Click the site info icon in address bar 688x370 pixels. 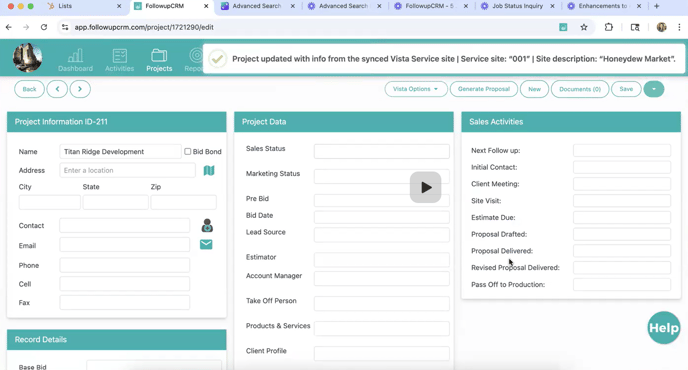click(x=65, y=27)
